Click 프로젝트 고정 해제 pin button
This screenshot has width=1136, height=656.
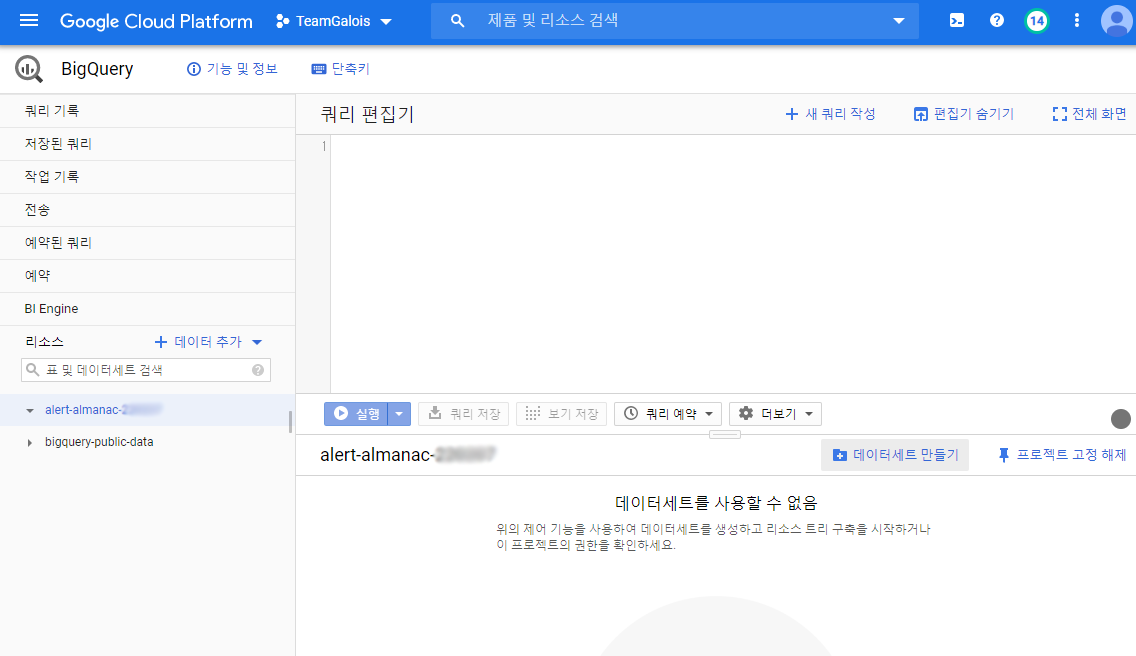1062,454
